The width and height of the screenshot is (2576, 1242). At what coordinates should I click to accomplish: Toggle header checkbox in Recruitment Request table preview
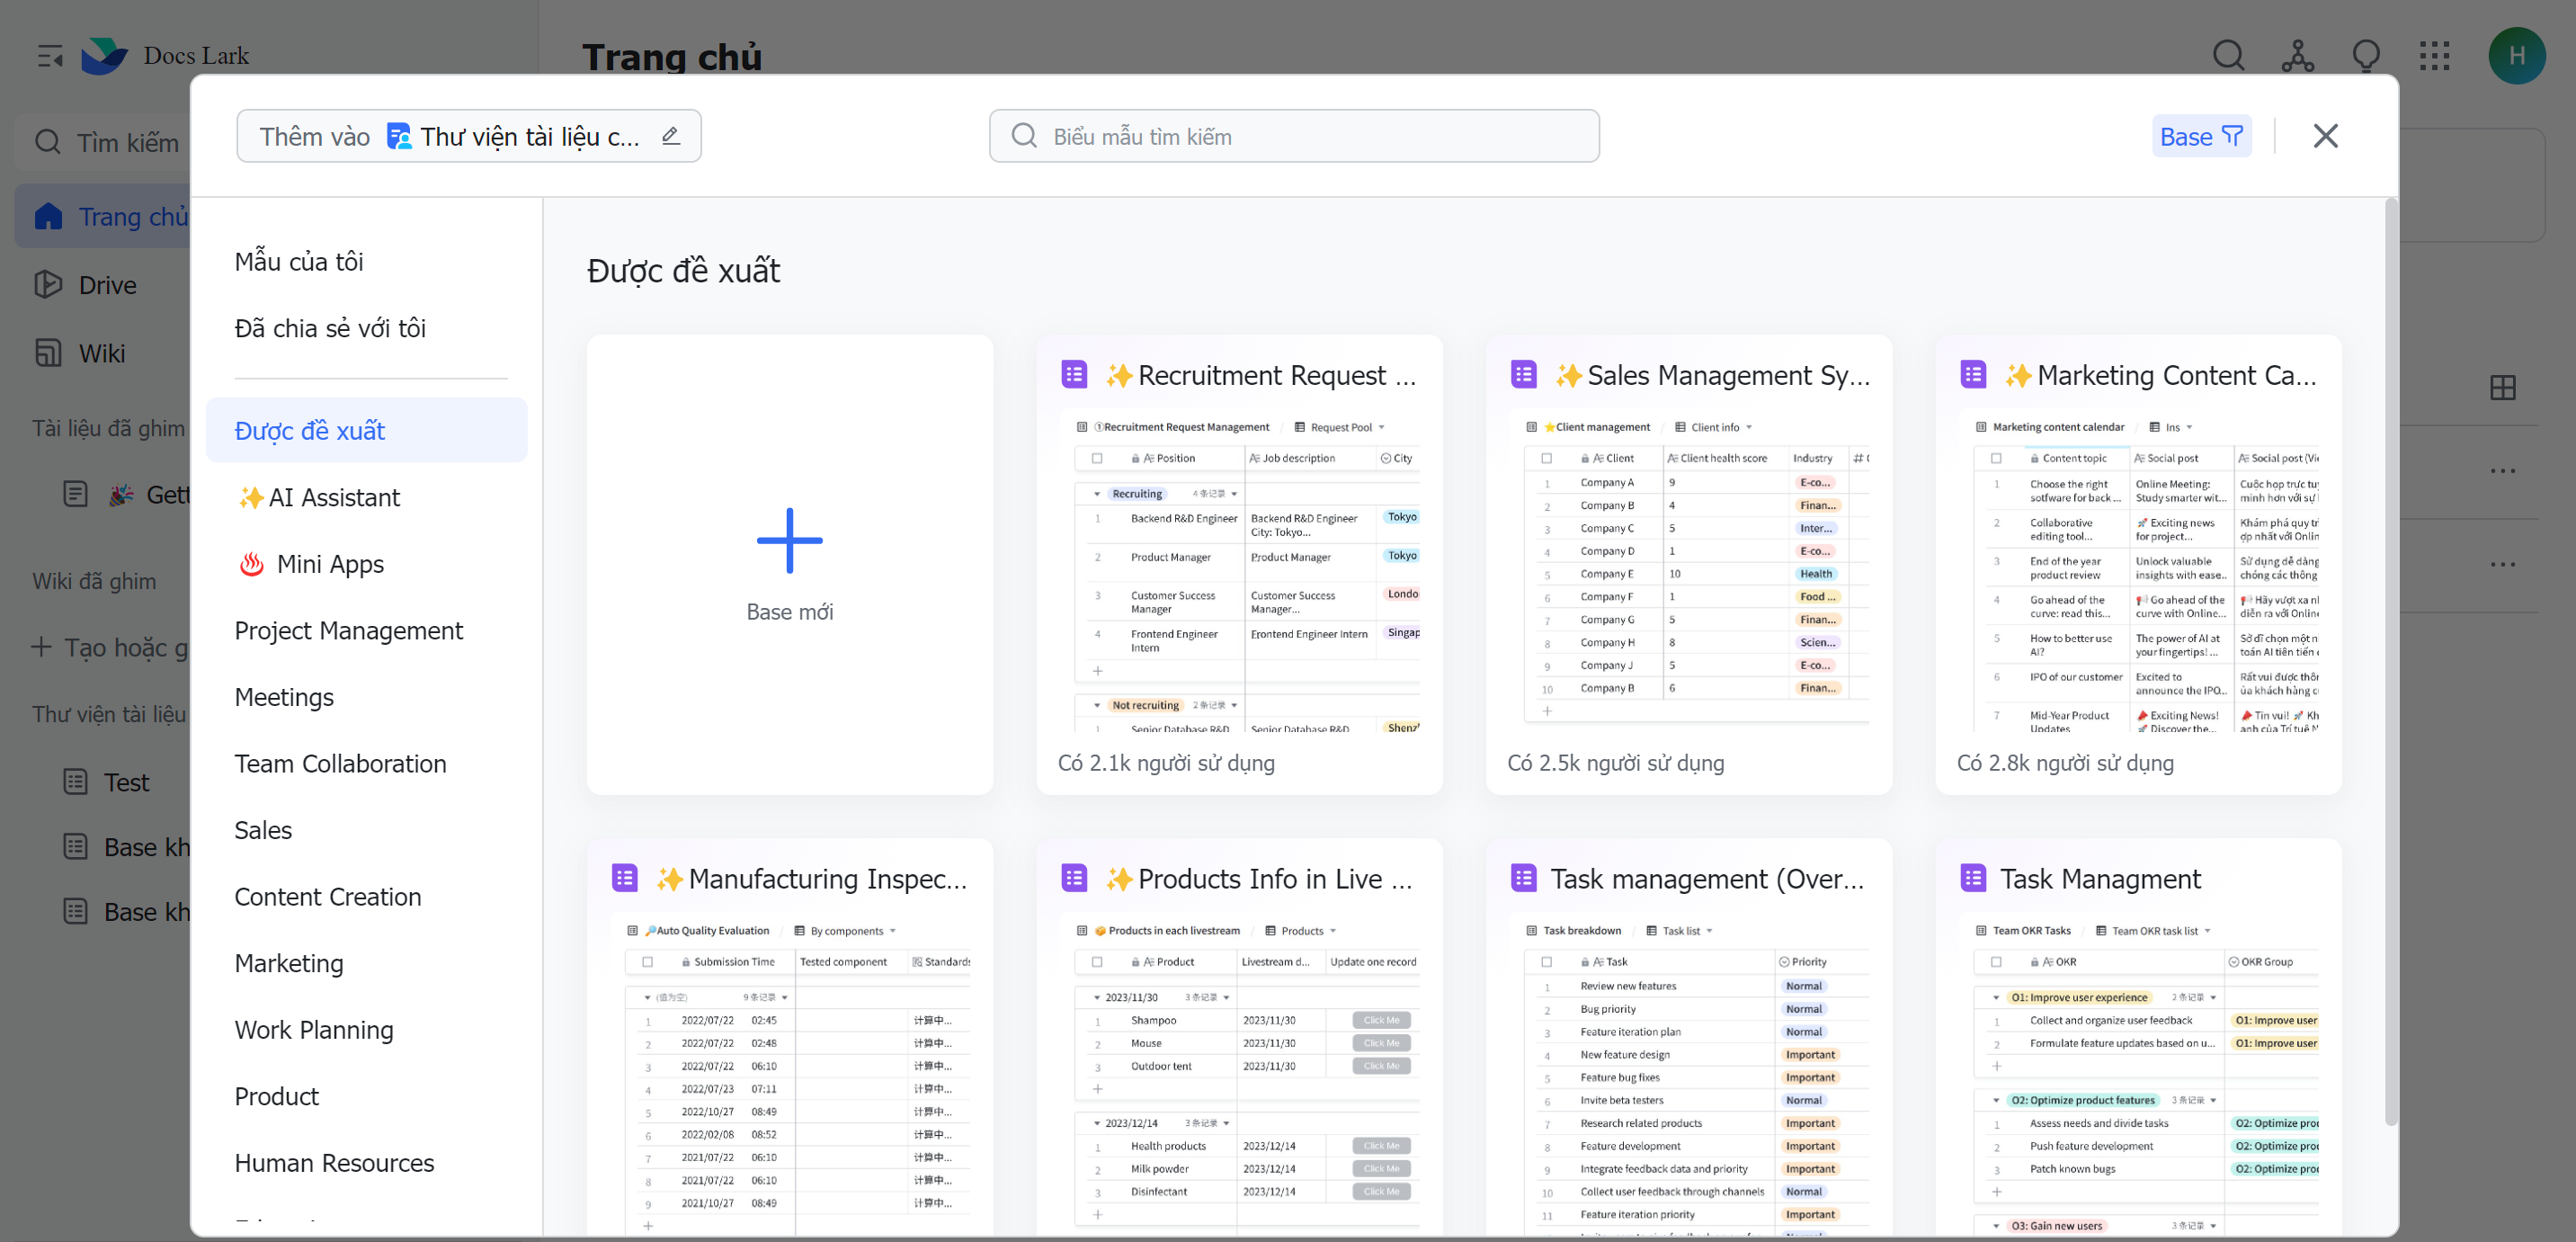pos(1097,458)
